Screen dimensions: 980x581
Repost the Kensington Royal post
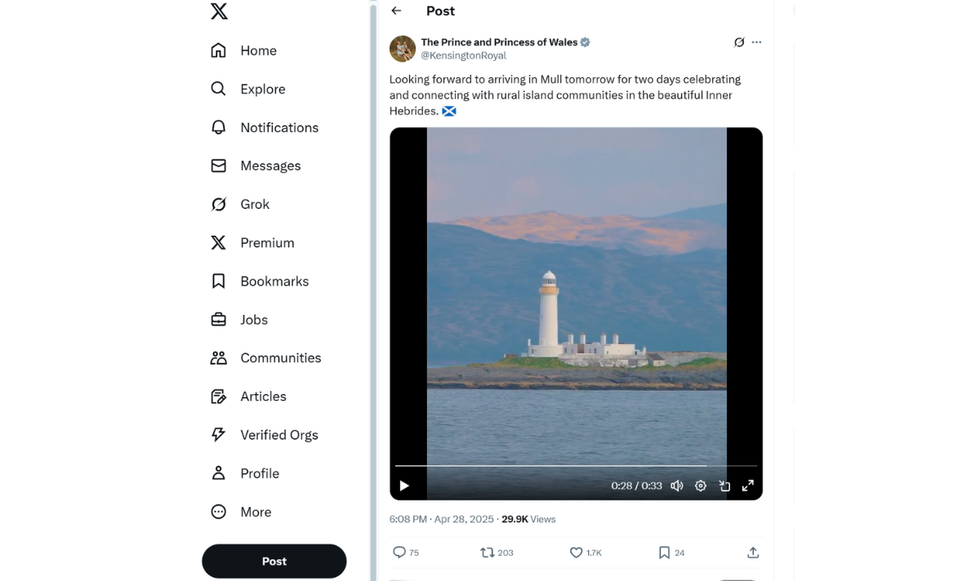tap(488, 552)
